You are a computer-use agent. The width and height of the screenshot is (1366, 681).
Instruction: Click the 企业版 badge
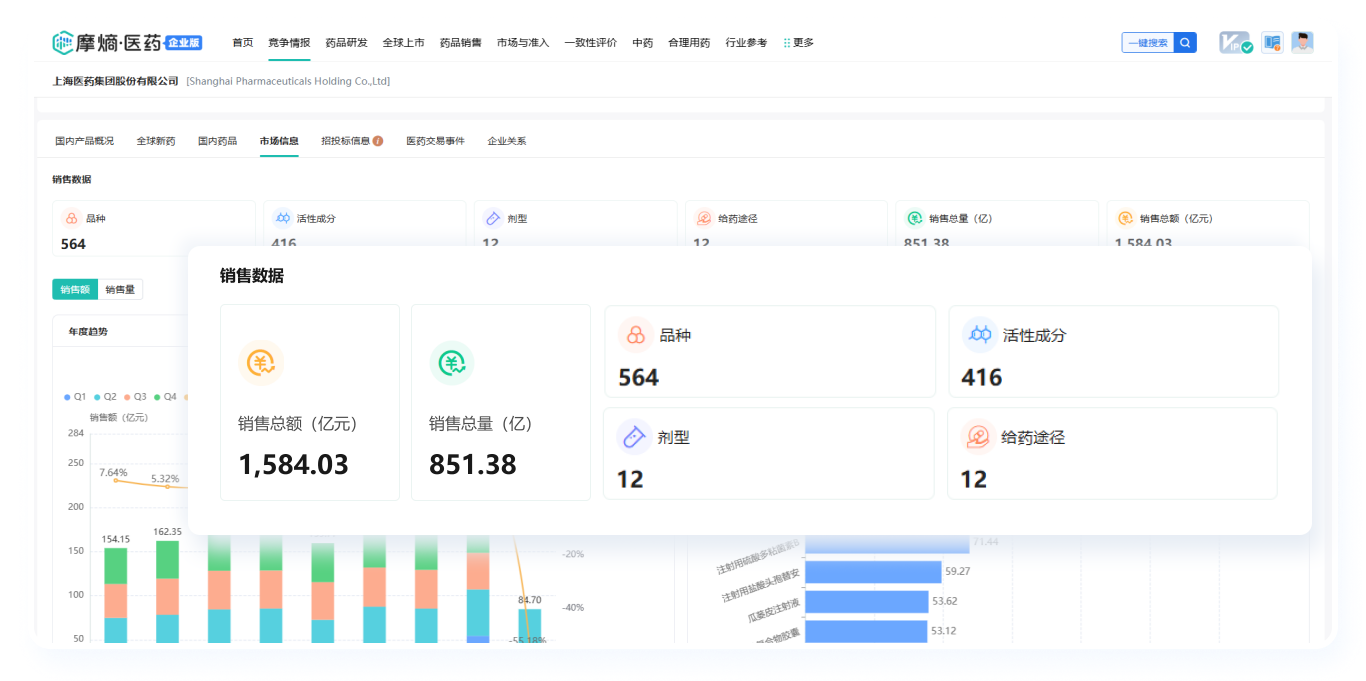(x=184, y=43)
